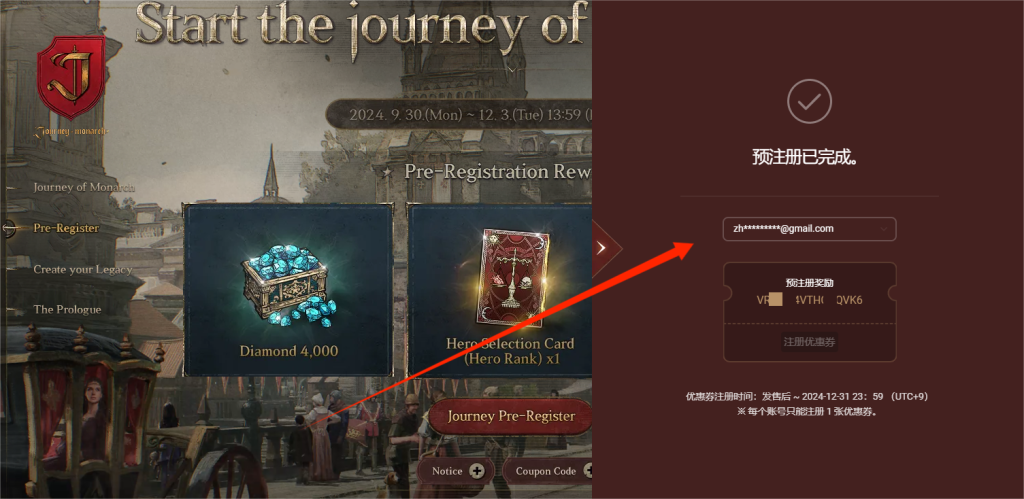Click the Journey Pre-Register button
1024x499 pixels.
tap(511, 416)
